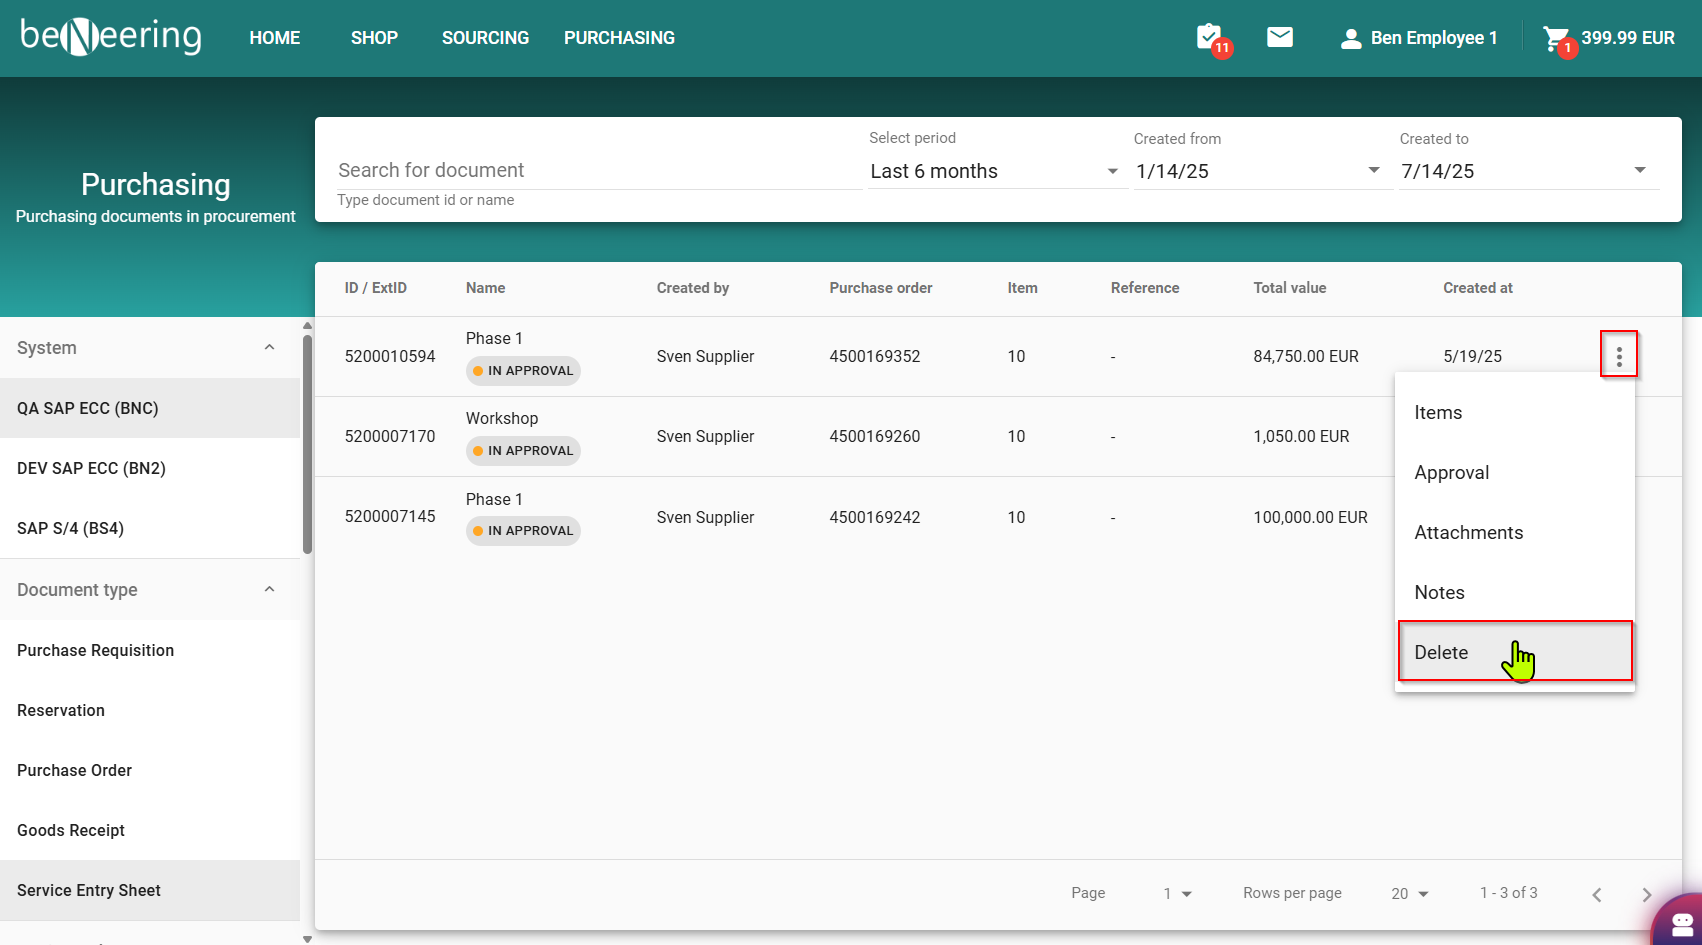Choose Attachments from the context menu
The width and height of the screenshot is (1702, 945).
point(1515,532)
